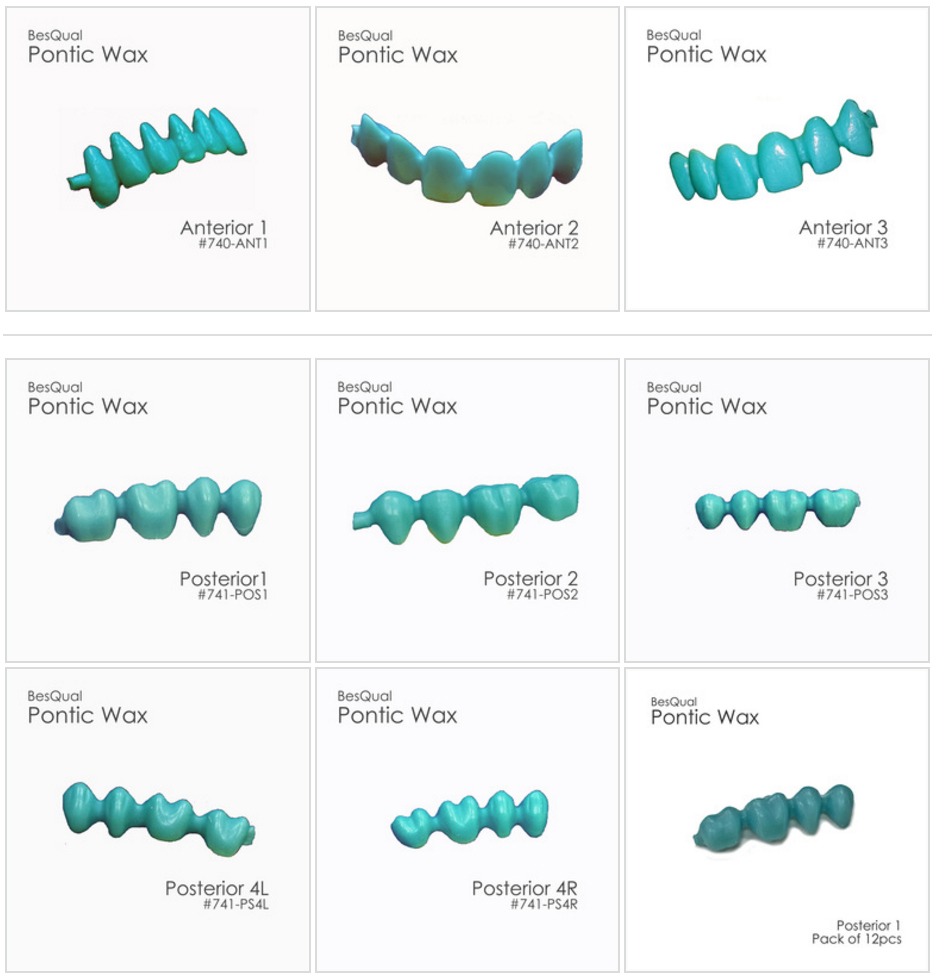Click the Posterior 4L label text
Screen dimensions: 935x980
click(217, 888)
